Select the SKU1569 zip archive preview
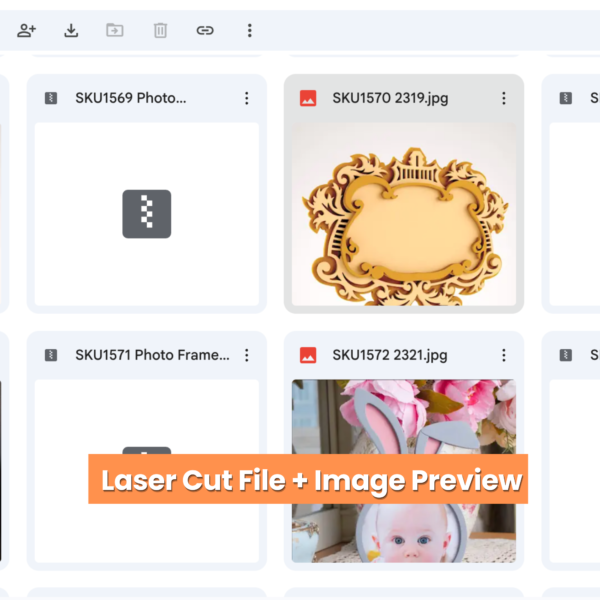600x600 pixels. (x=147, y=214)
